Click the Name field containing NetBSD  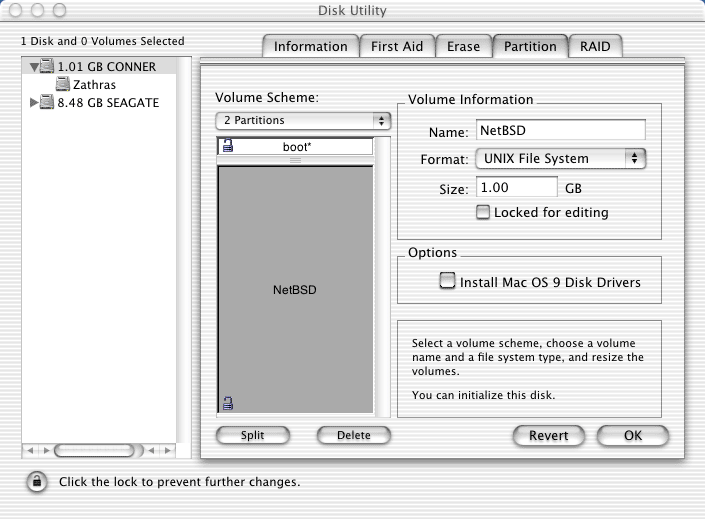click(x=561, y=130)
